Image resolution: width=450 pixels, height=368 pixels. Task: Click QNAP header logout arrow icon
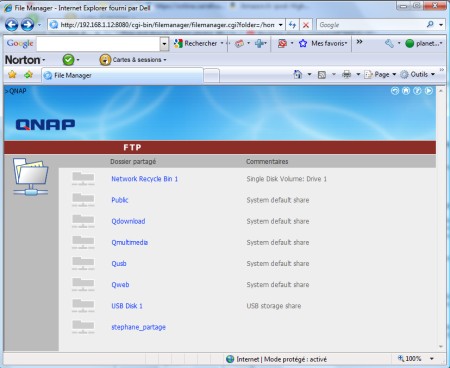(429, 91)
